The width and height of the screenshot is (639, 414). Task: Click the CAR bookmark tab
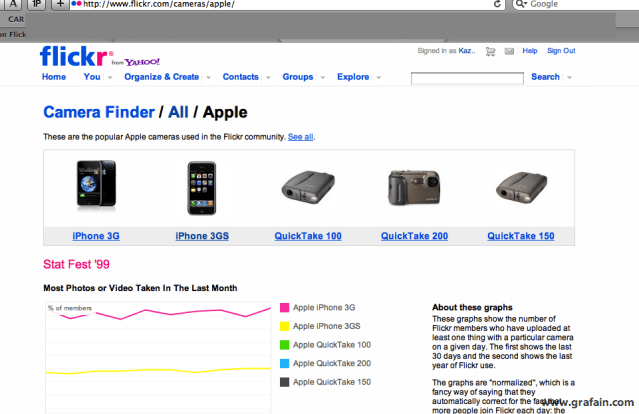(x=16, y=19)
